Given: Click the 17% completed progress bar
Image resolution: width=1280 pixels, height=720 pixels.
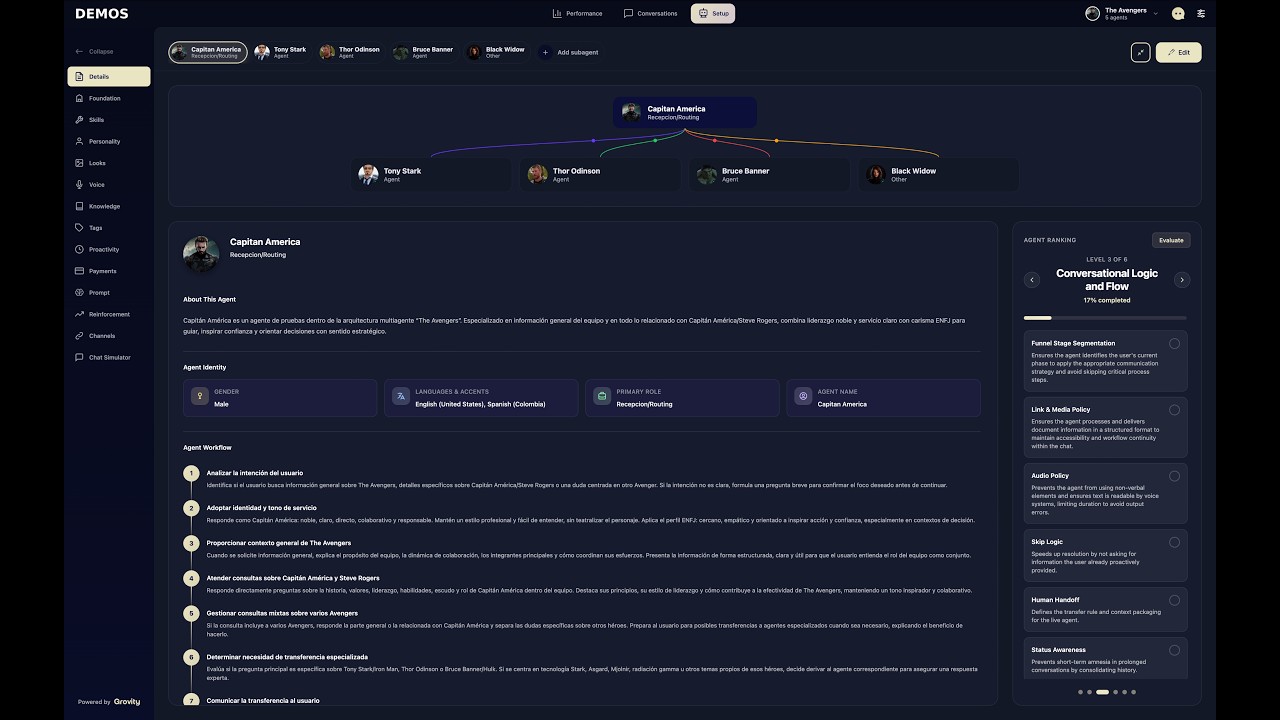Looking at the screenshot, I should coord(1106,318).
